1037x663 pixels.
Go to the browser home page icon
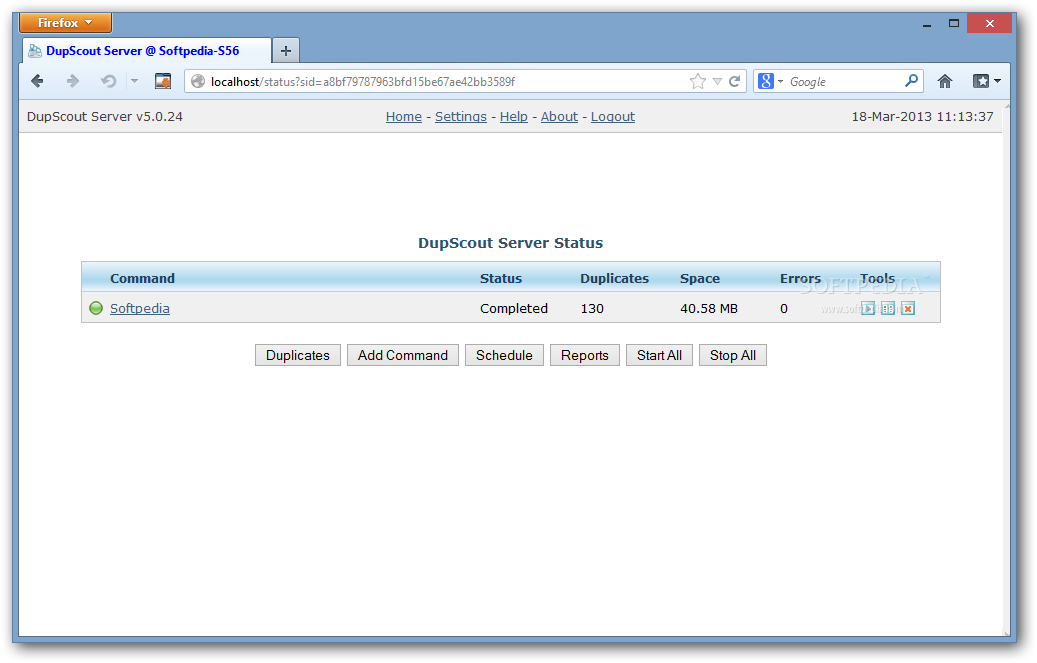(944, 81)
